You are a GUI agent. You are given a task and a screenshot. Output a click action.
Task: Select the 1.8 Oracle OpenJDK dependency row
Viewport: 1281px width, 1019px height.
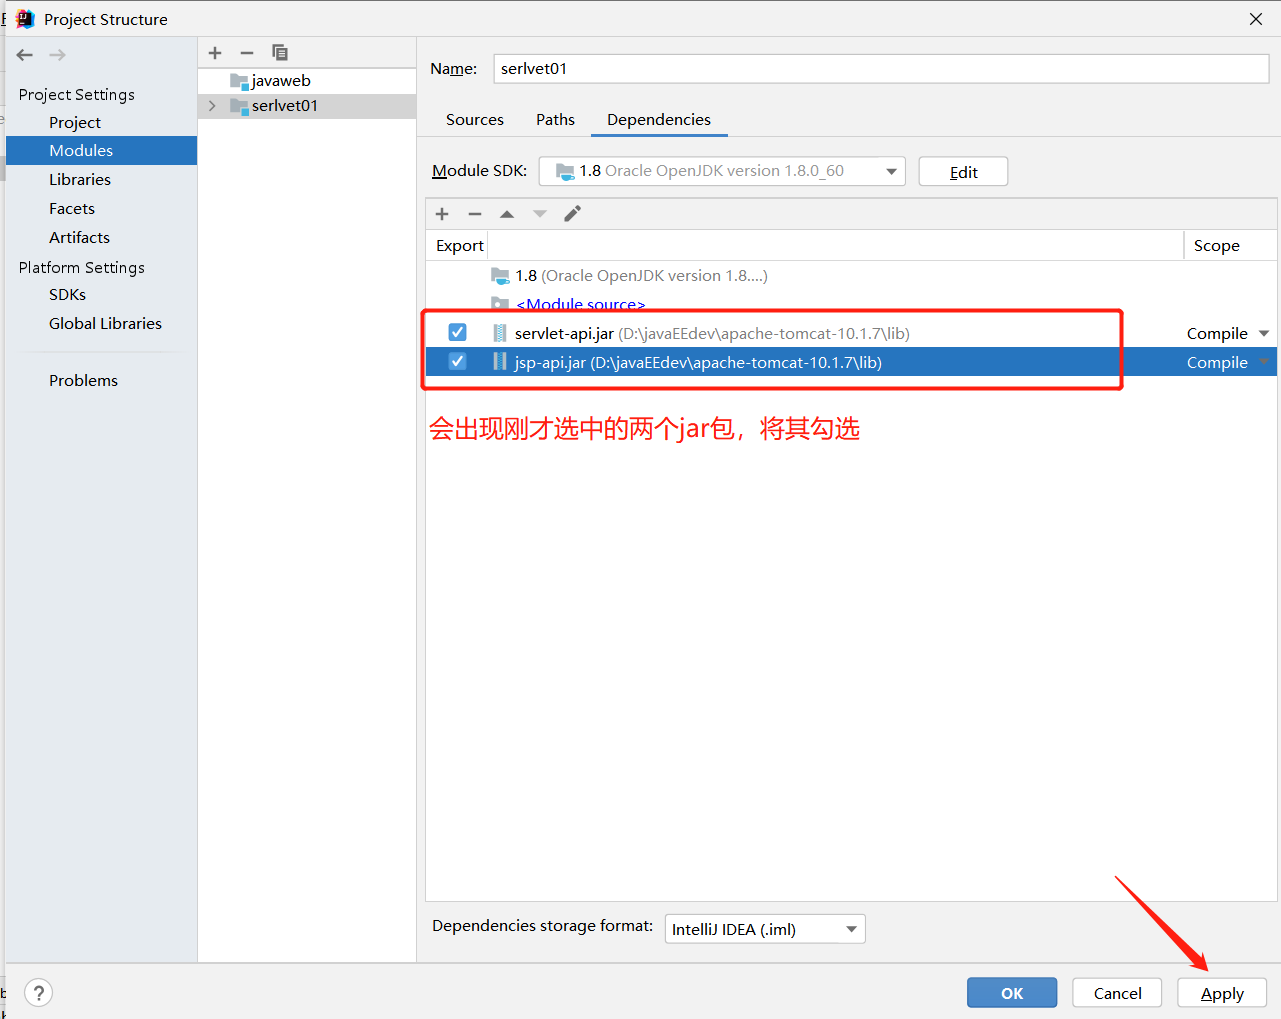tap(851, 276)
